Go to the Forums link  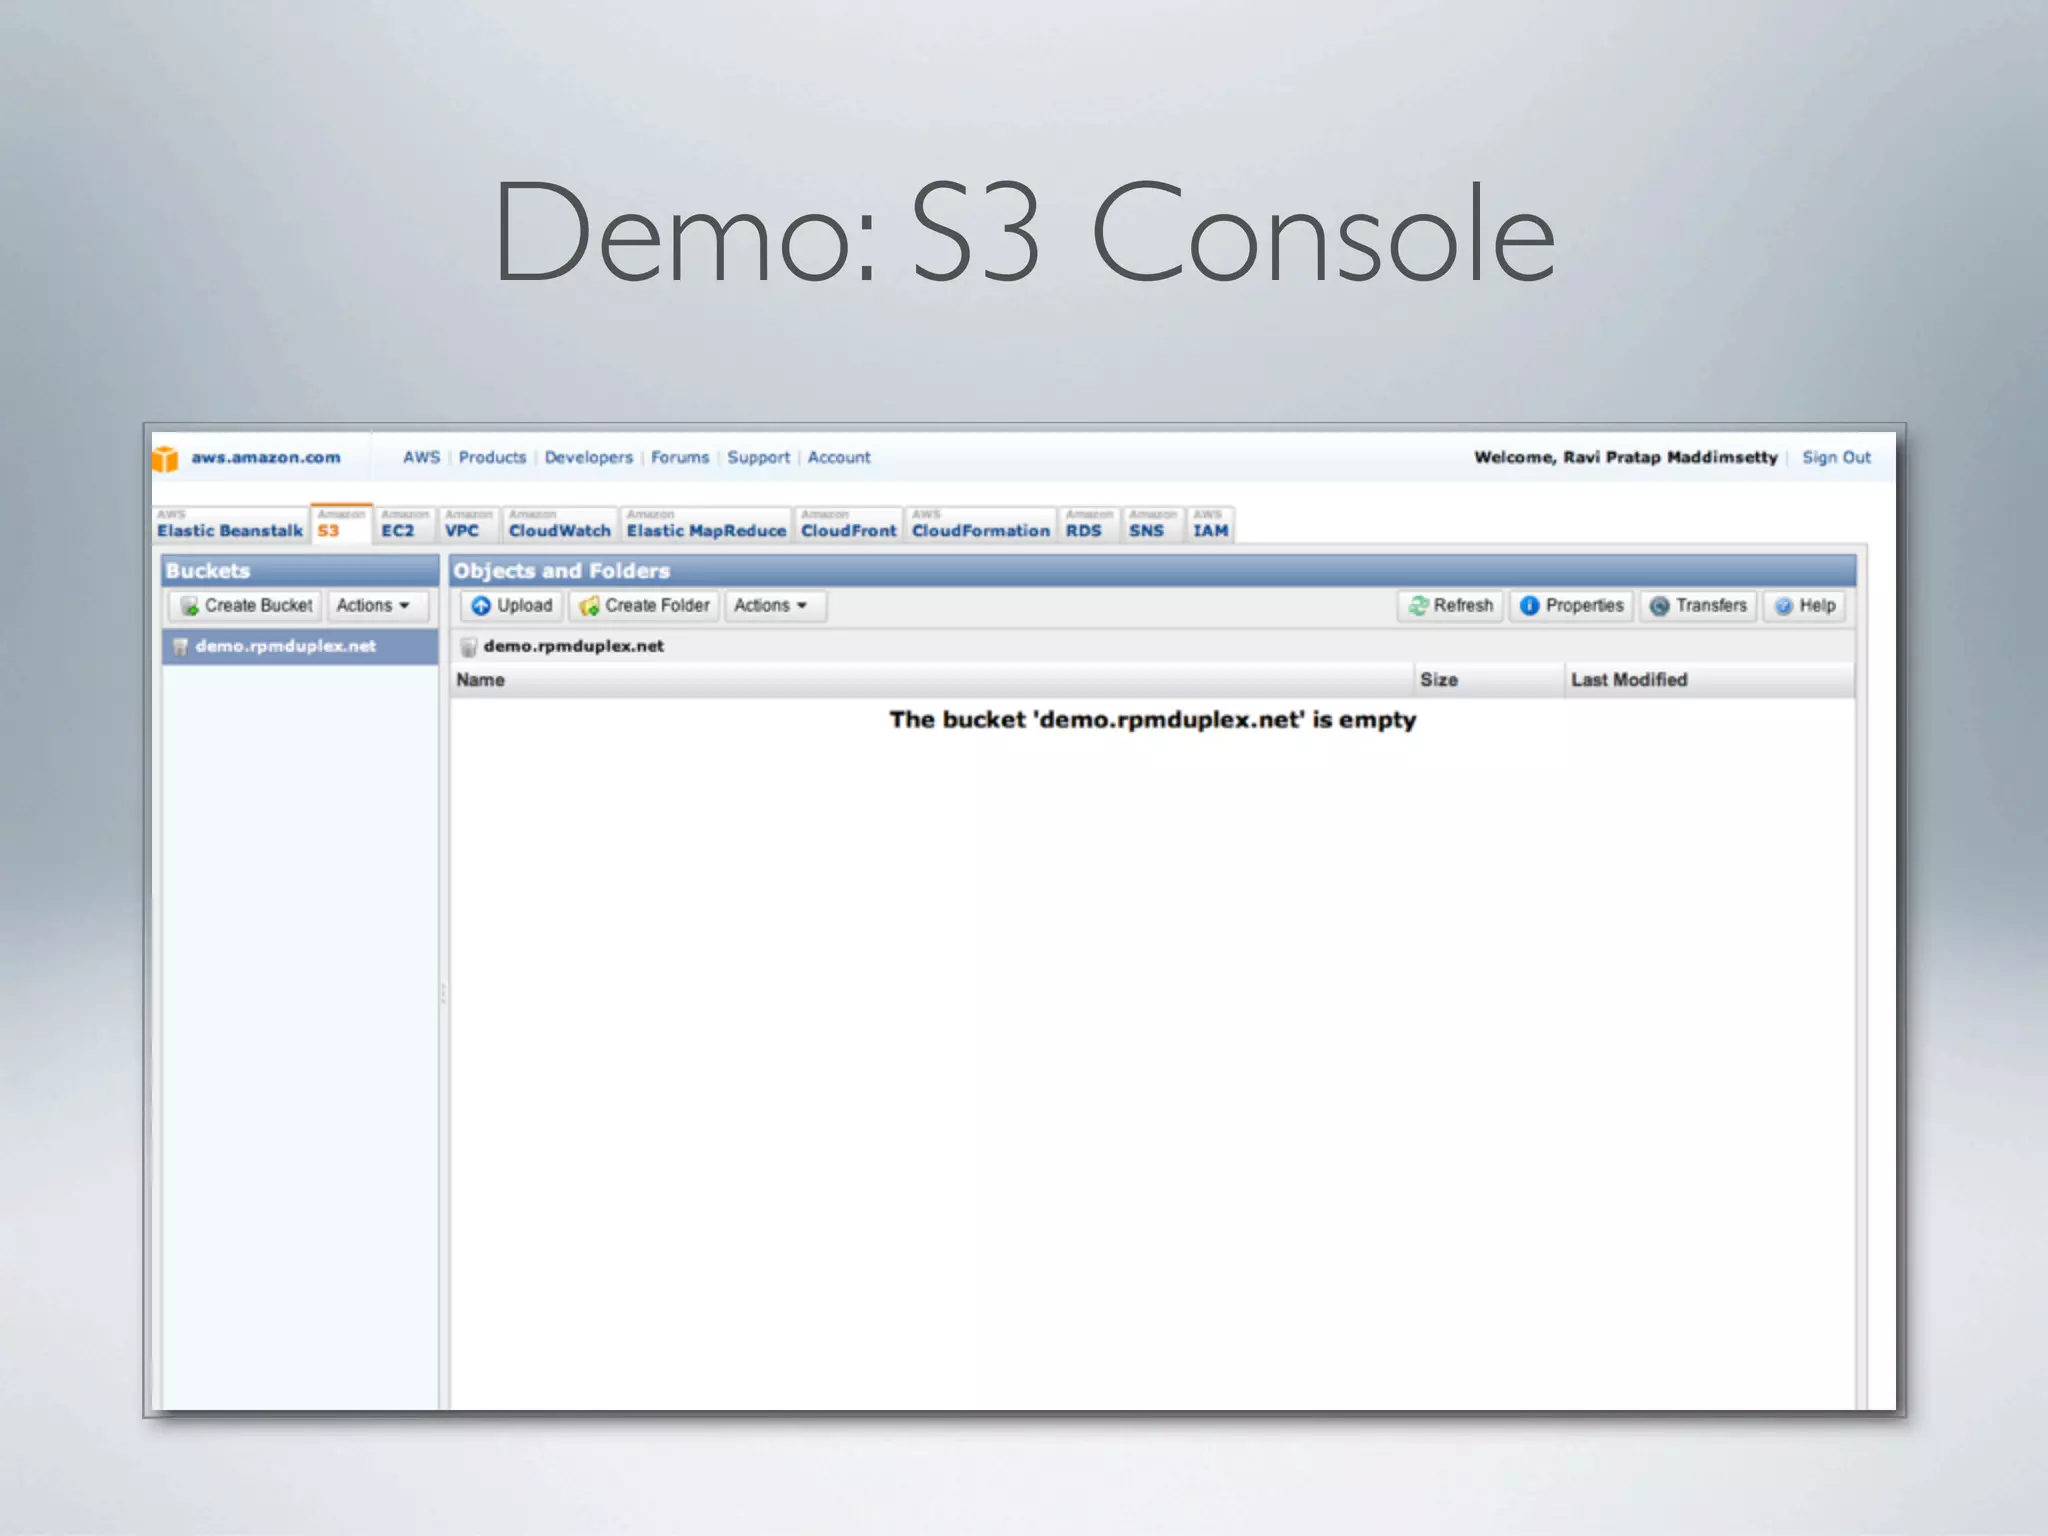click(x=680, y=458)
